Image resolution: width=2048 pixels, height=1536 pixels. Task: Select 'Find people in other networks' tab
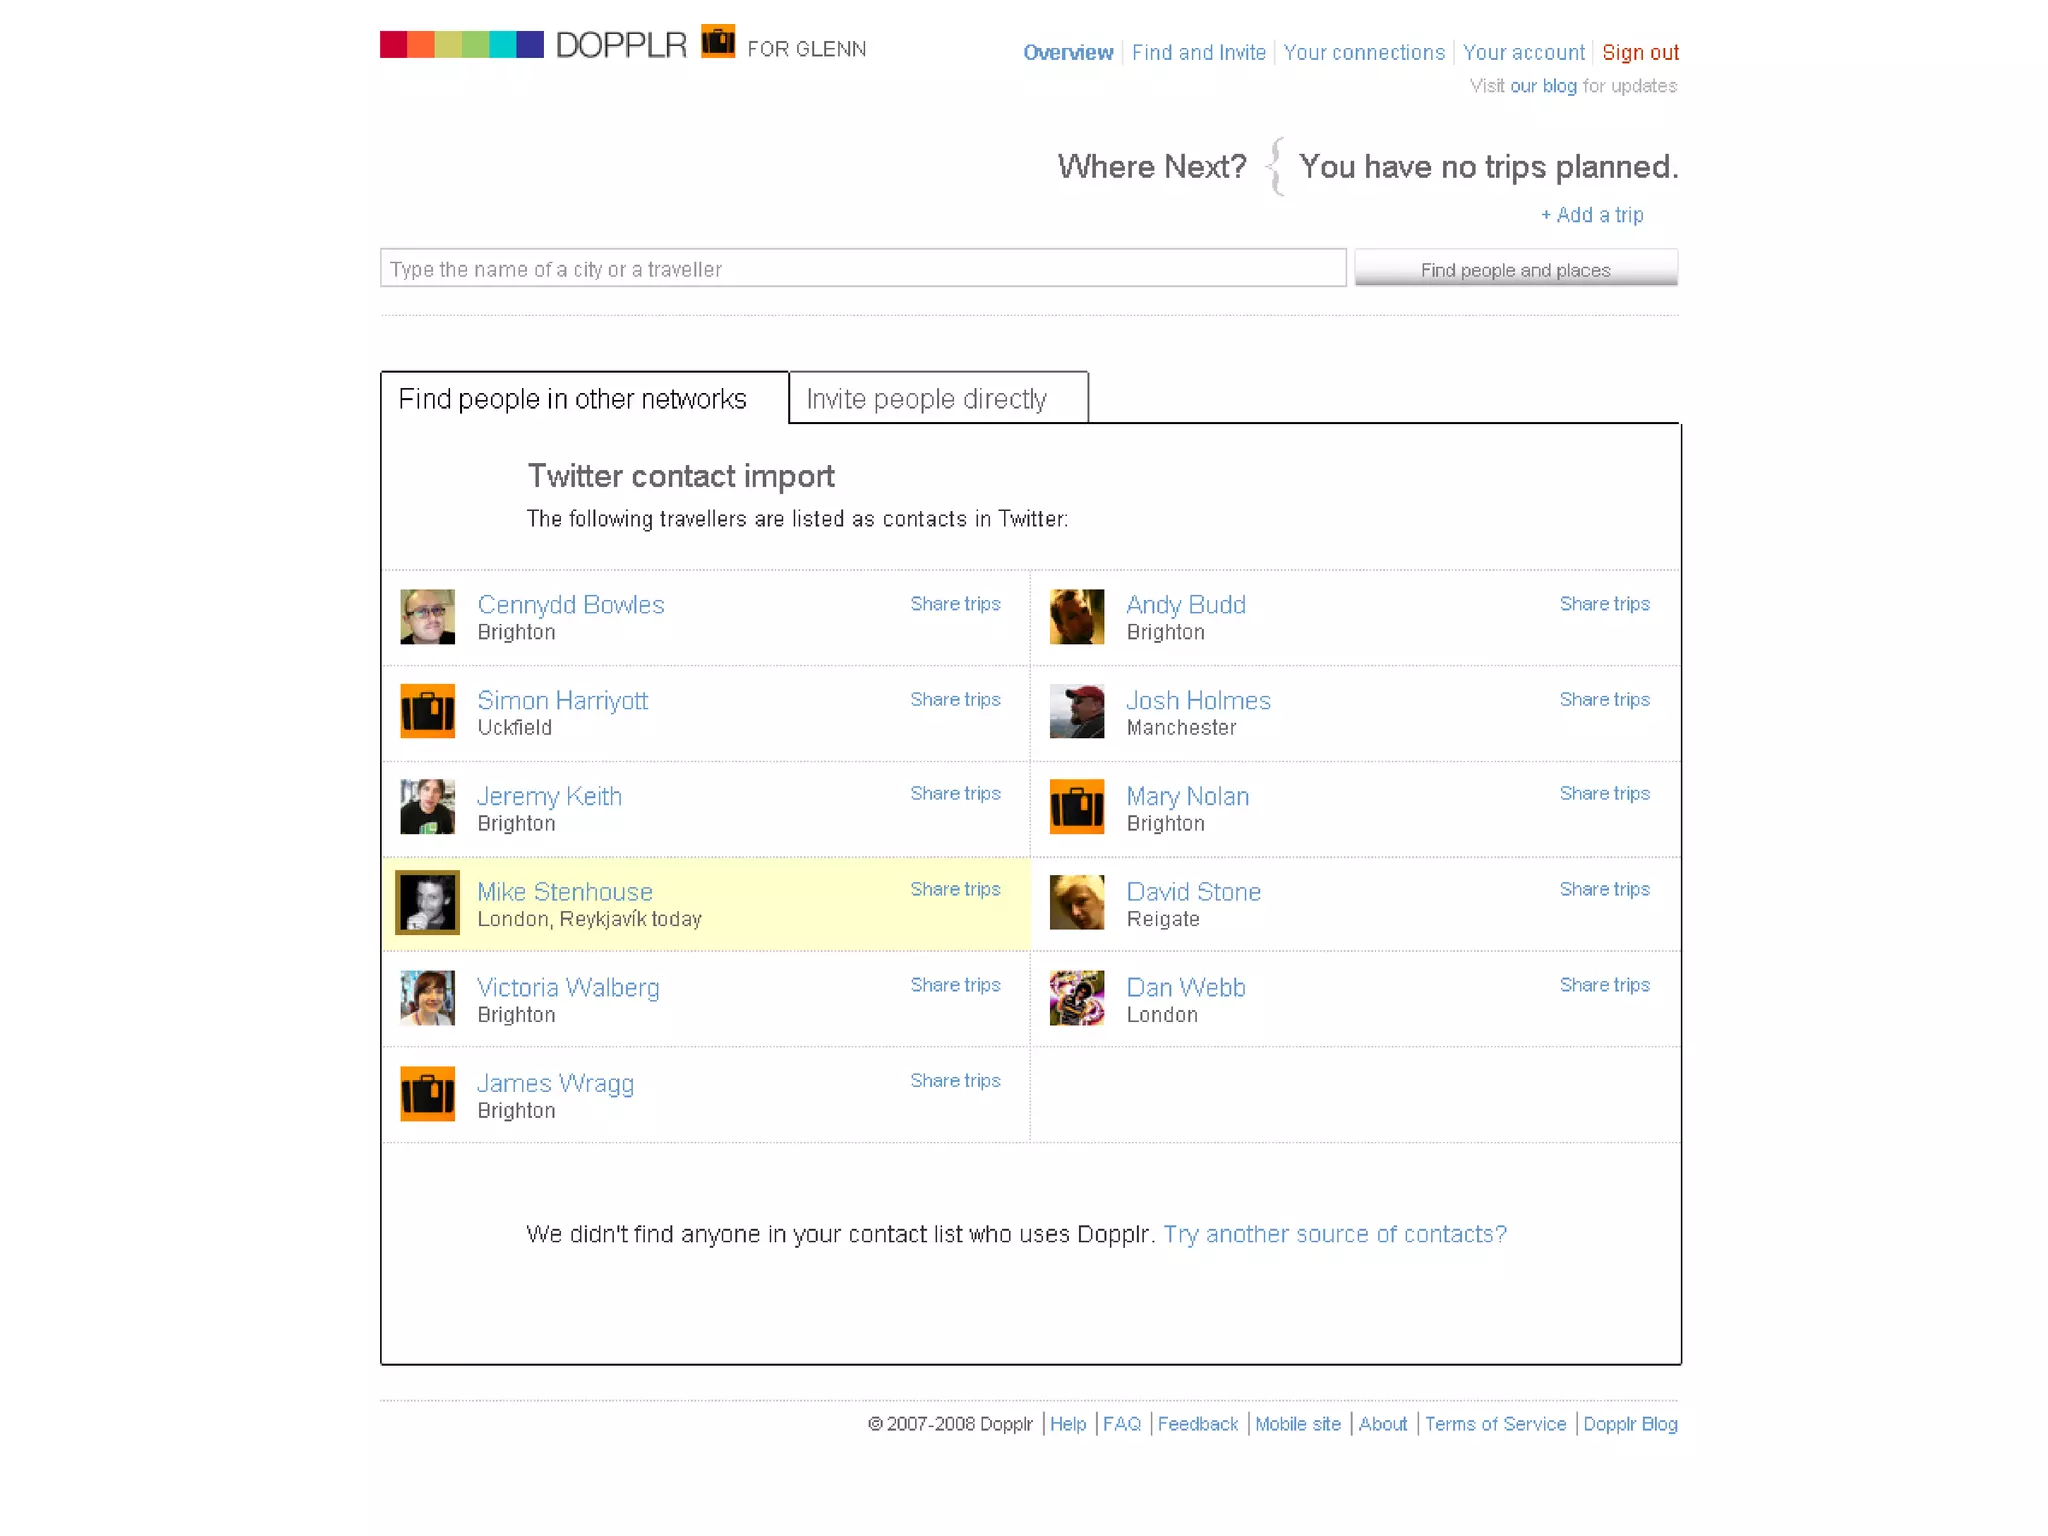coord(584,398)
